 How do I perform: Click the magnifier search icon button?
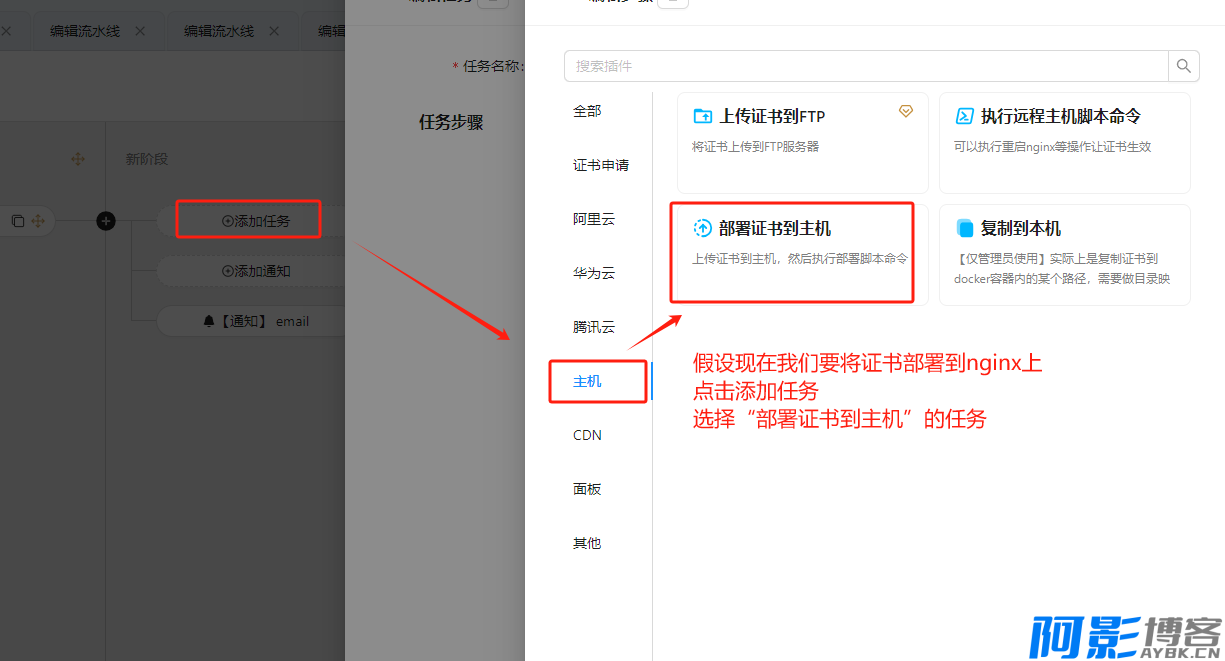1183,66
